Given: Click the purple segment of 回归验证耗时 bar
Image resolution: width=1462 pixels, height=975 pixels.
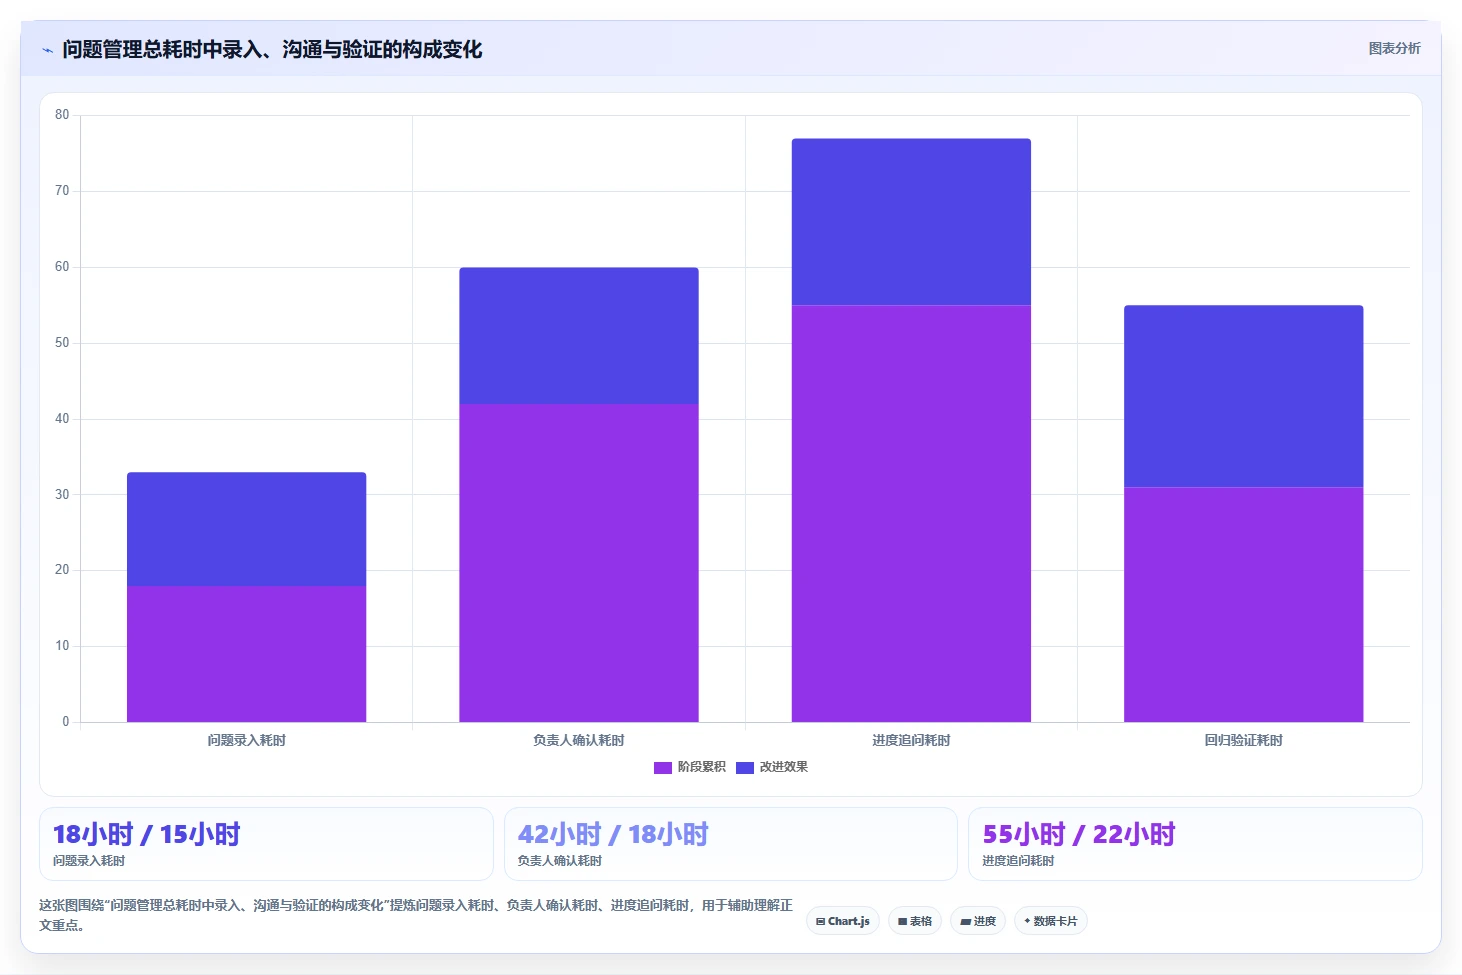Looking at the screenshot, I should pyautogui.click(x=1244, y=604).
